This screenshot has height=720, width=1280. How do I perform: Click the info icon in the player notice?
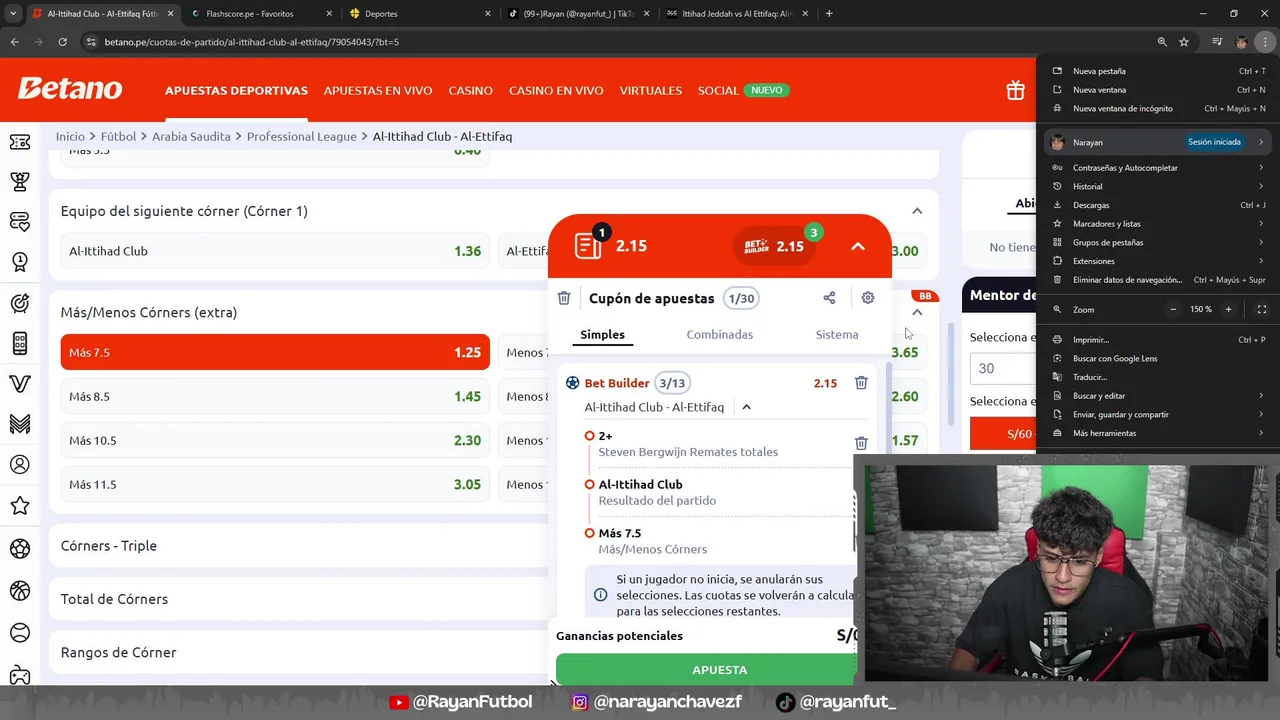click(x=600, y=595)
